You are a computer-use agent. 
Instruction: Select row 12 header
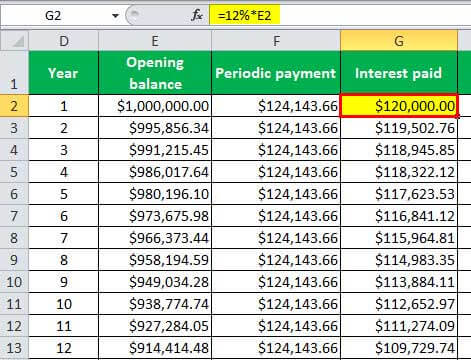coord(14,326)
